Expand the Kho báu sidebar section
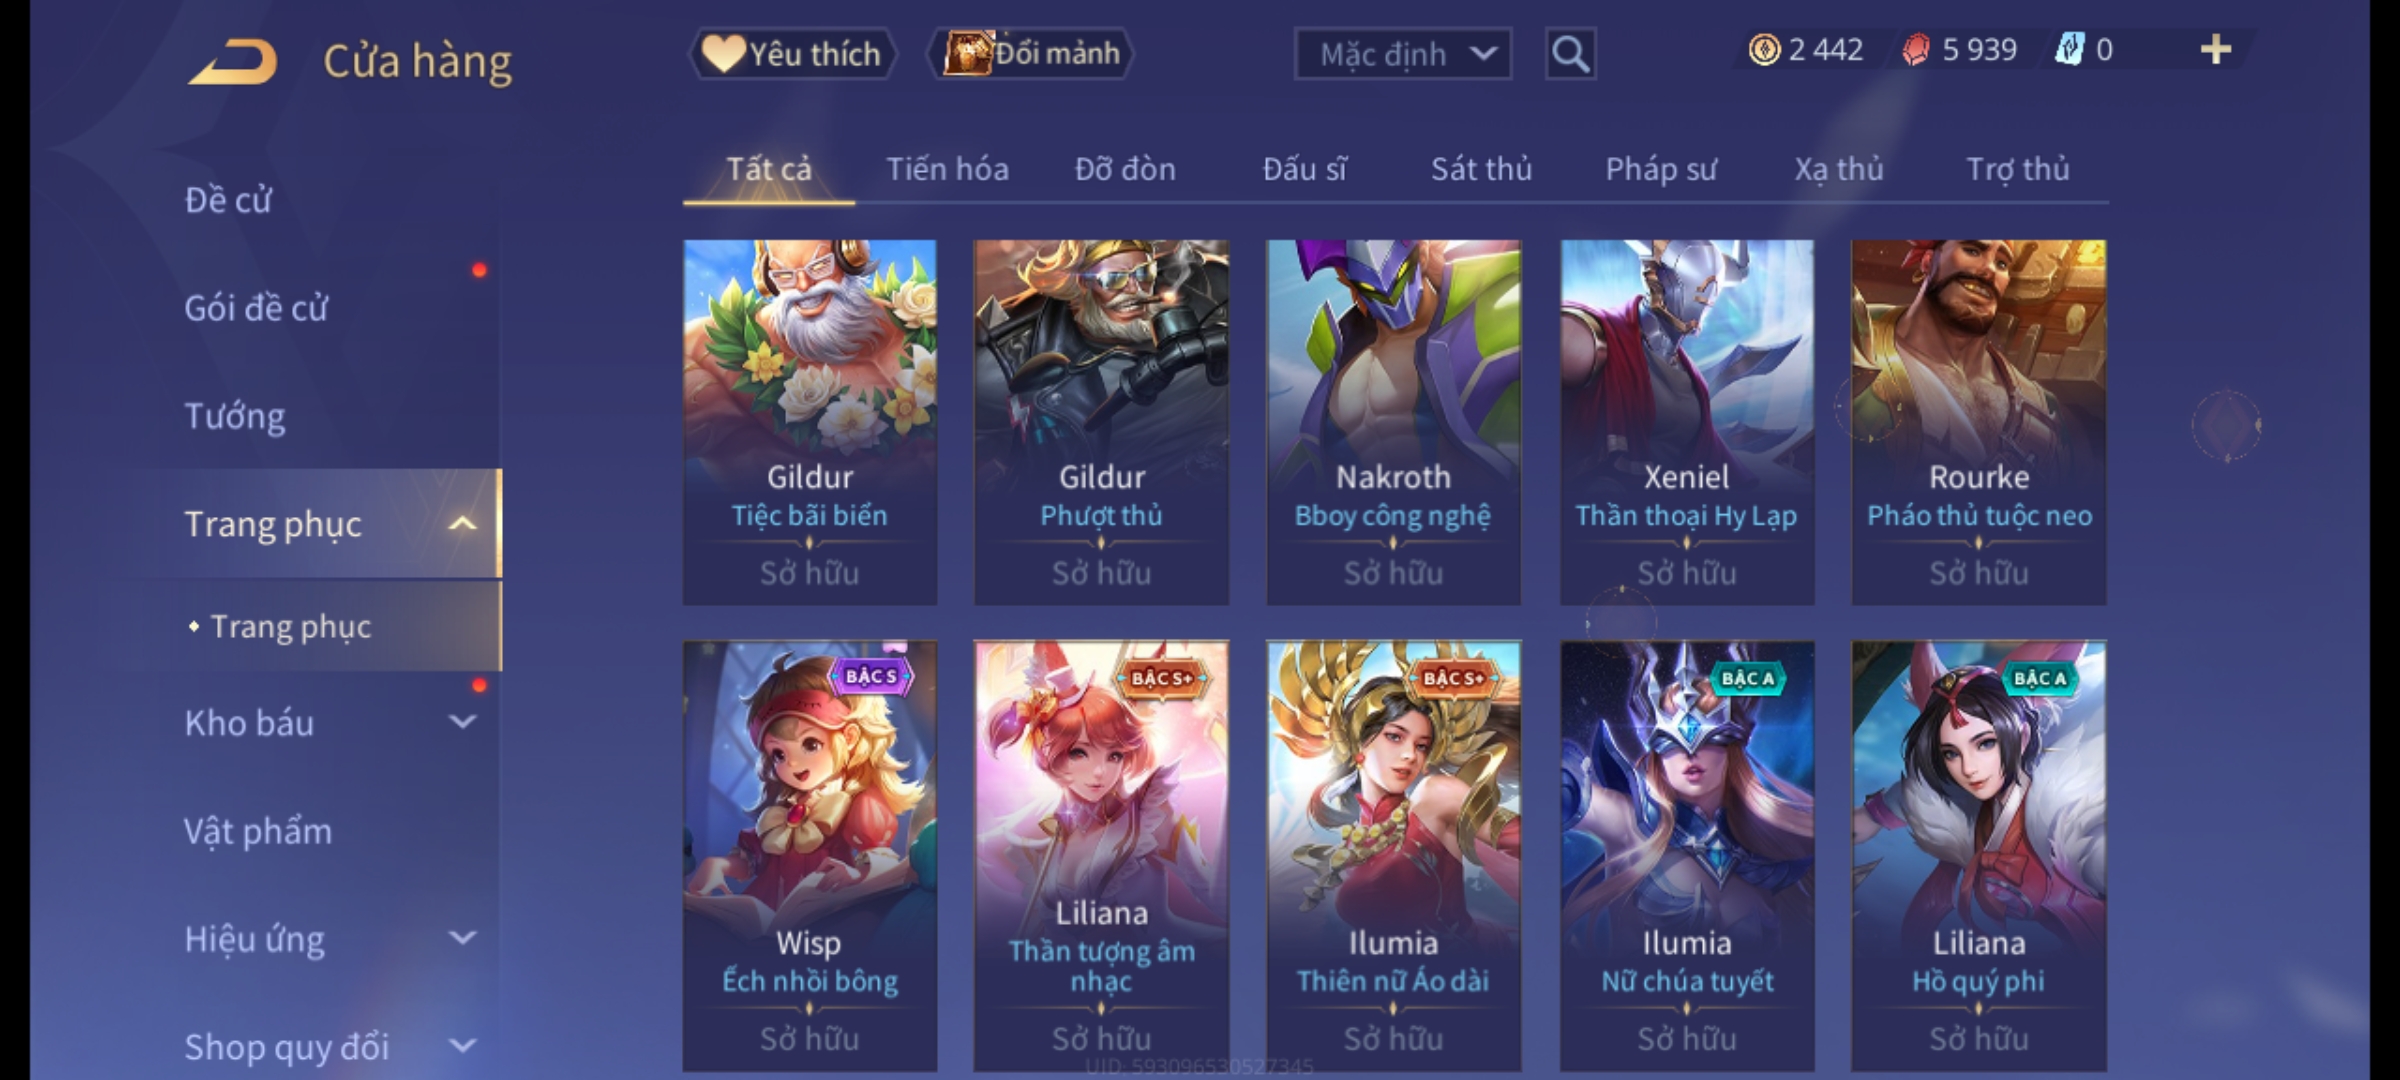This screenshot has height=1080, width=2400. pos(463,722)
